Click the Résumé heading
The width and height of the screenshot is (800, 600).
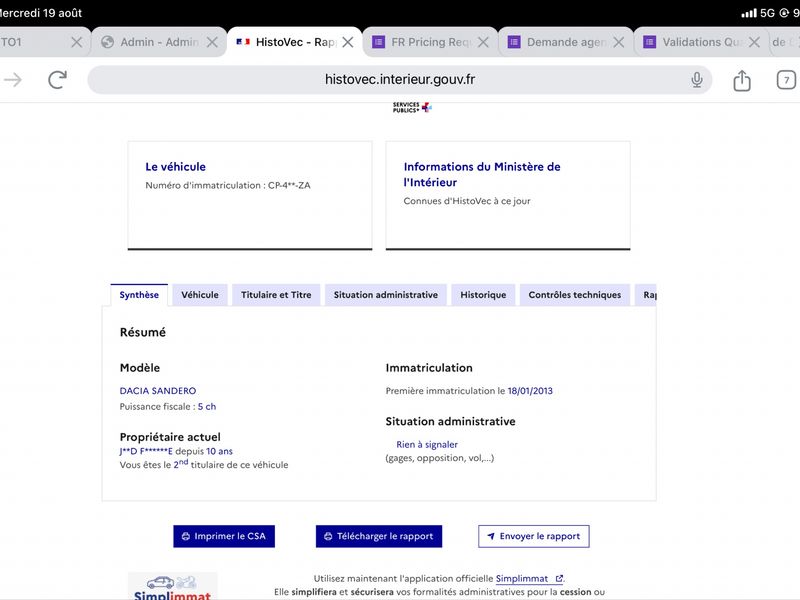(x=143, y=332)
